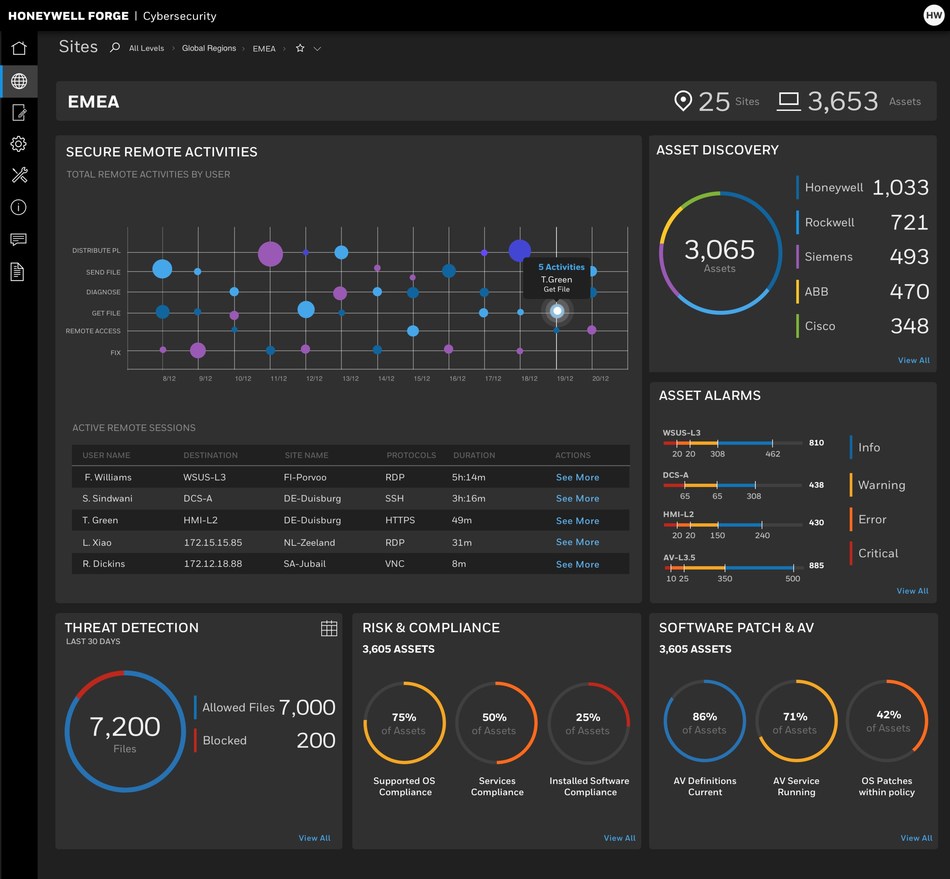Viewport: 950px width, 879px height.
Task: Click the highlighted T.Green Get File bubble
Action: [x=558, y=312]
